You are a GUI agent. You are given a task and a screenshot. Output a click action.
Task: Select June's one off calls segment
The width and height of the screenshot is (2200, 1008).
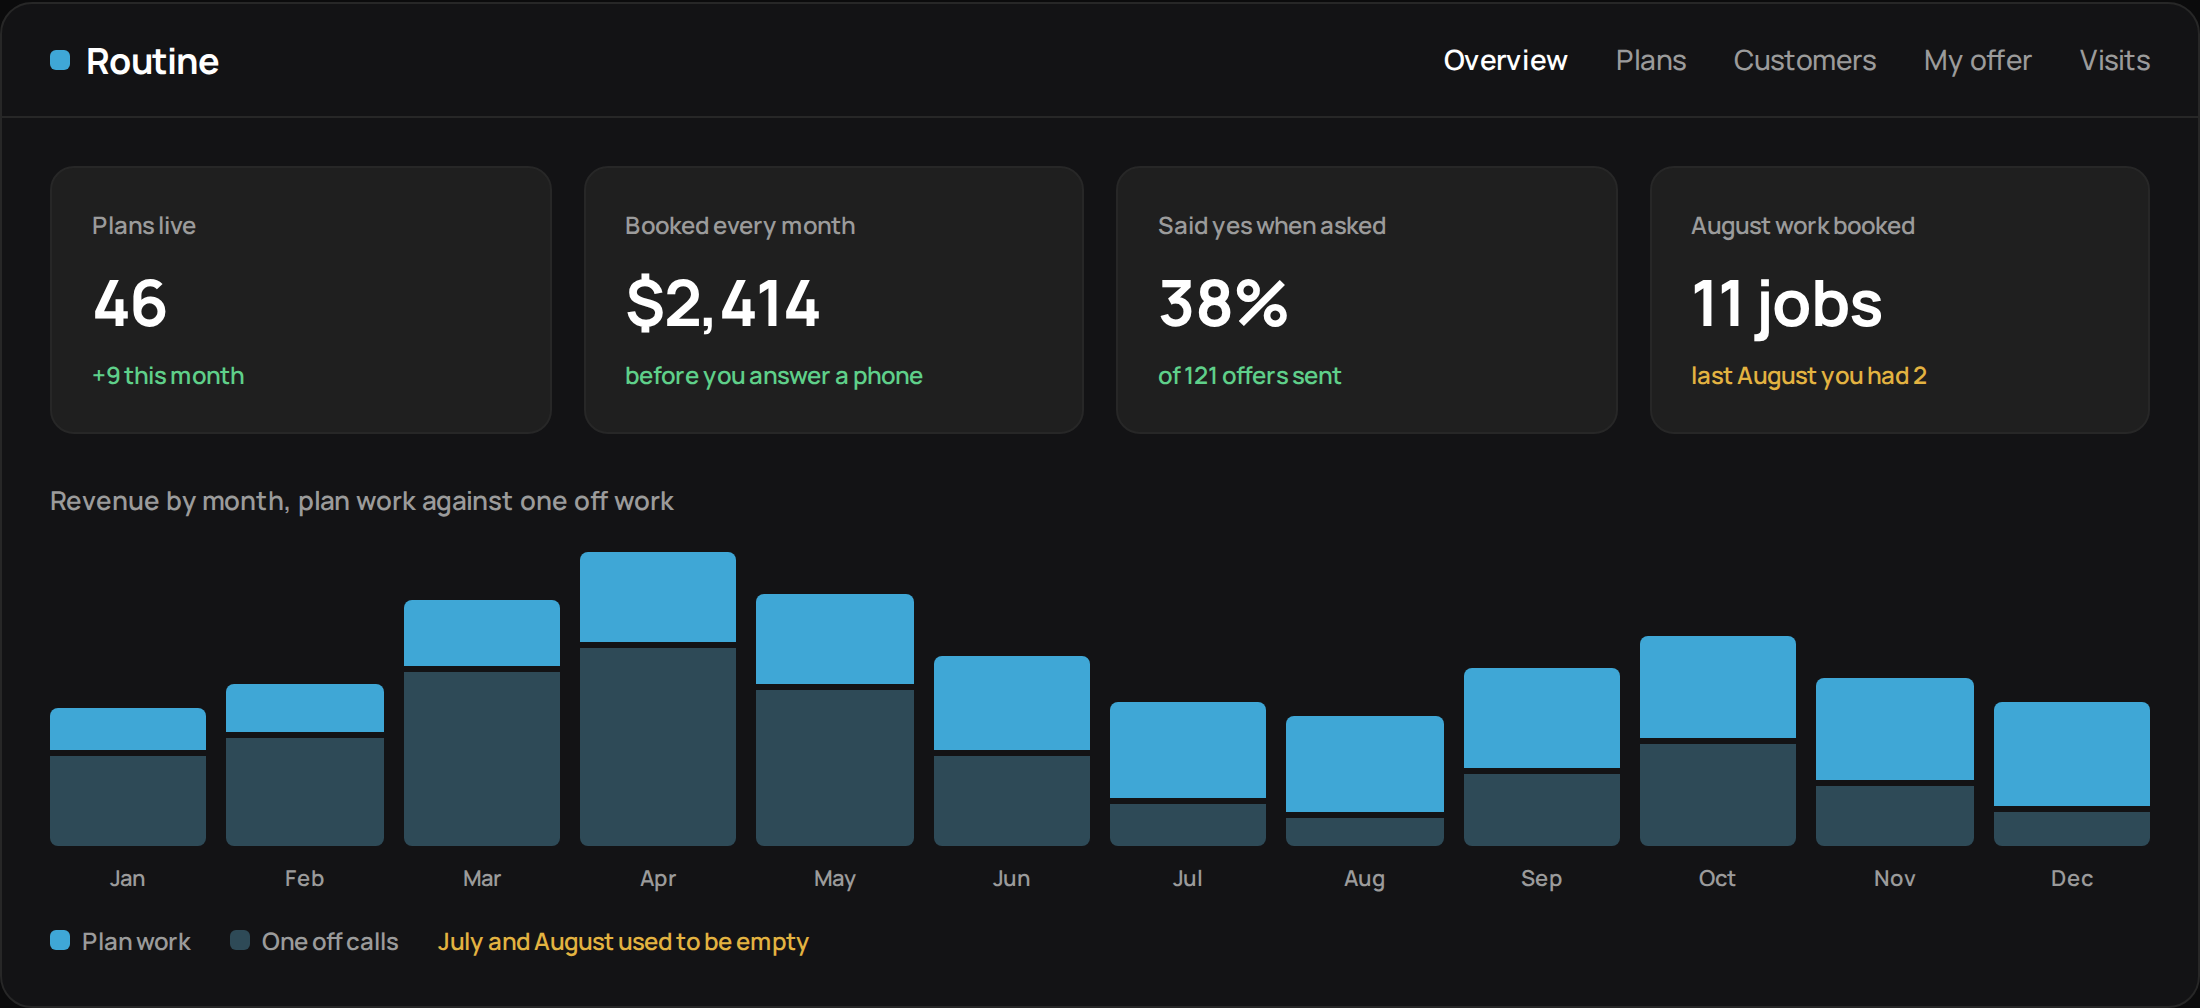point(1012,801)
